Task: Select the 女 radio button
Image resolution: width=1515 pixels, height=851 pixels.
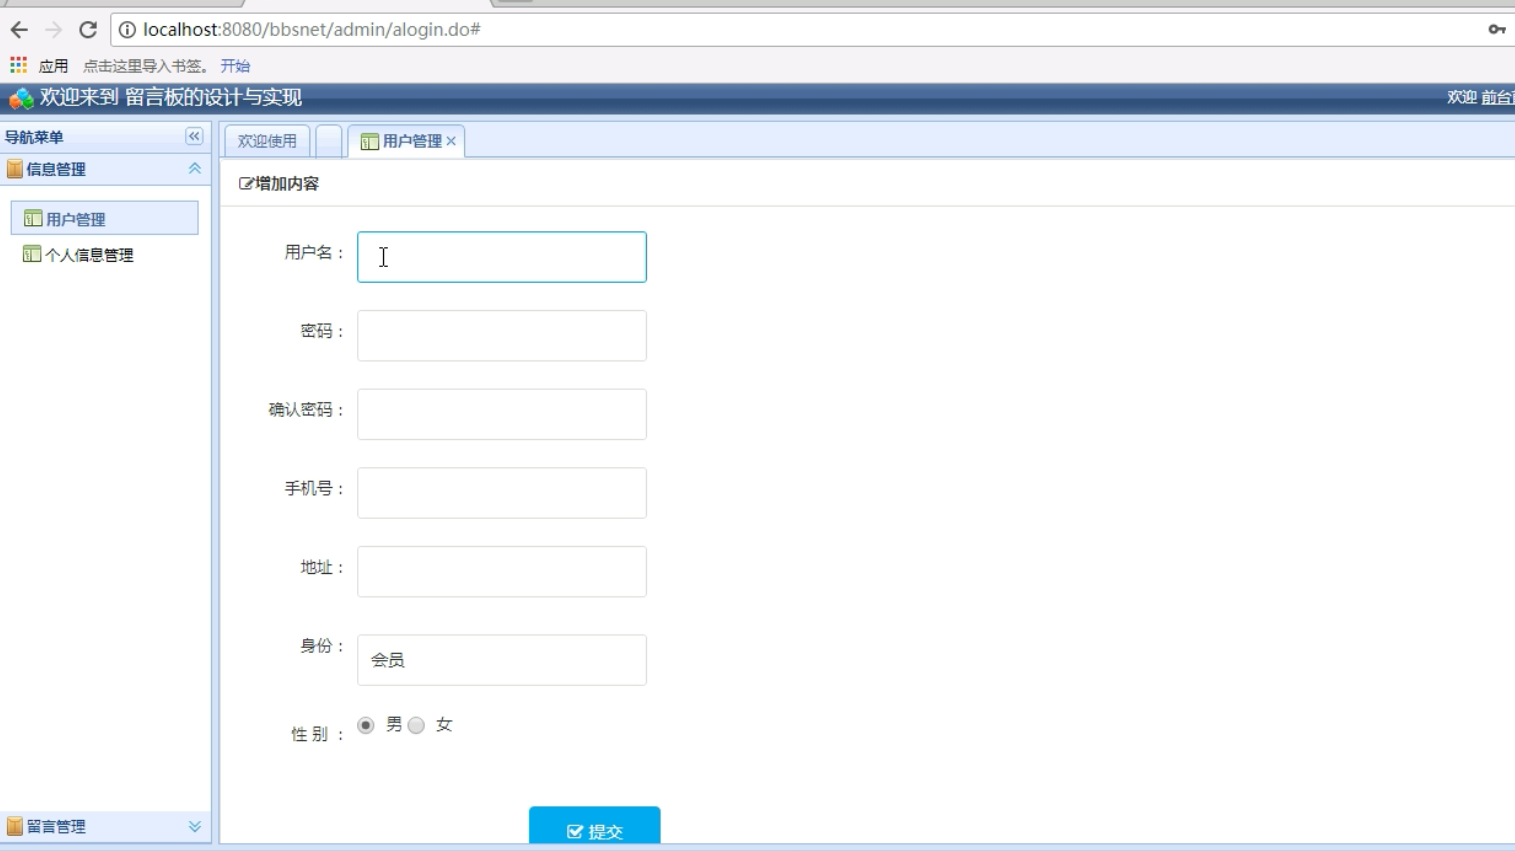Action: click(416, 726)
